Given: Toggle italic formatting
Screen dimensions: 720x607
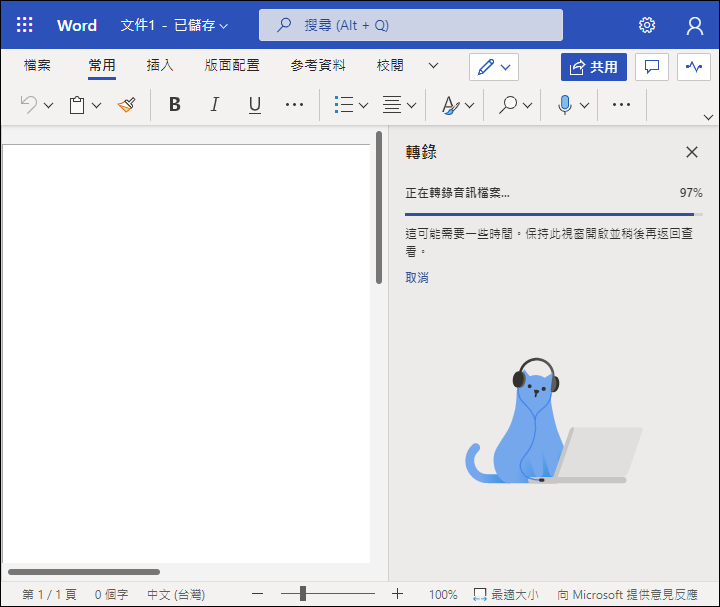Looking at the screenshot, I should [x=214, y=105].
